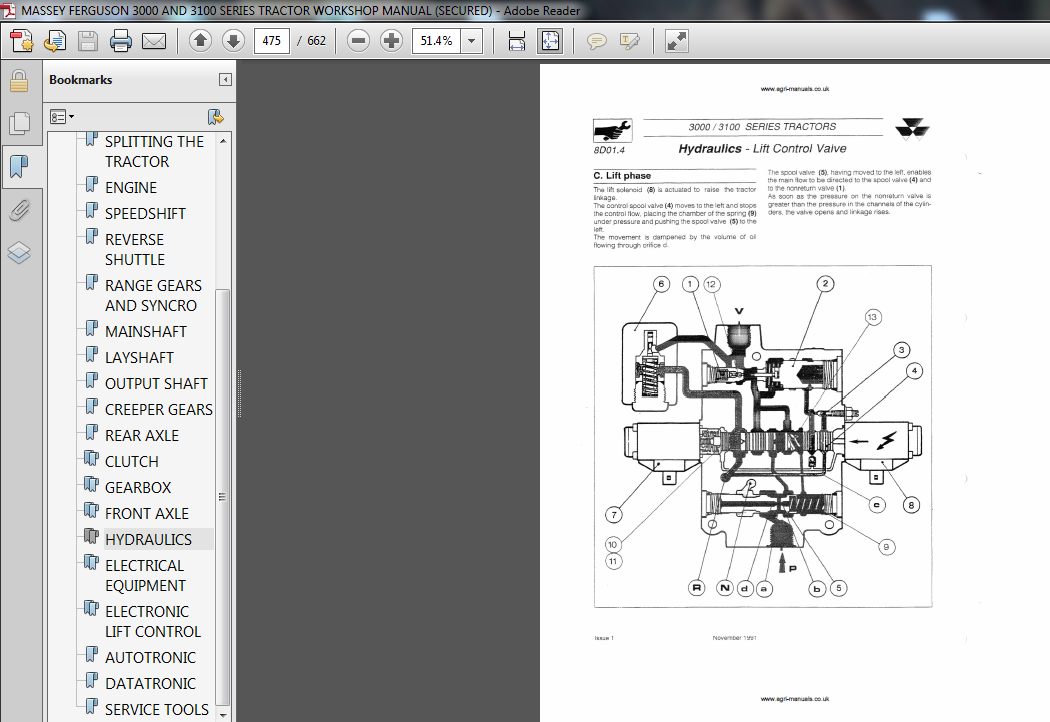Go to next page with the down arrow
The width and height of the screenshot is (1050, 722).
[233, 41]
